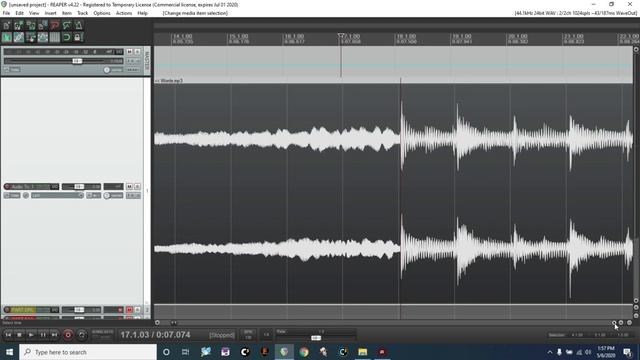Open the I/O routing for Audio Tr. 1

tap(55, 187)
